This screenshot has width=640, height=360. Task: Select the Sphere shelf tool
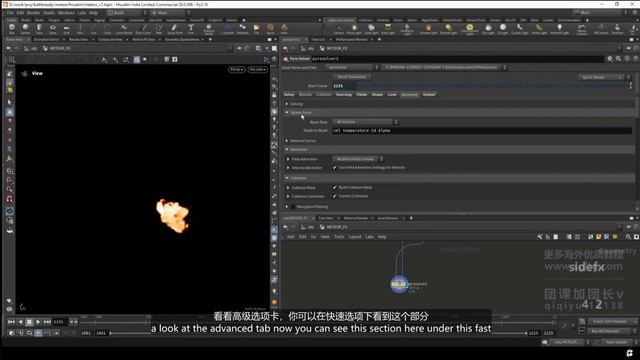pos(25,29)
